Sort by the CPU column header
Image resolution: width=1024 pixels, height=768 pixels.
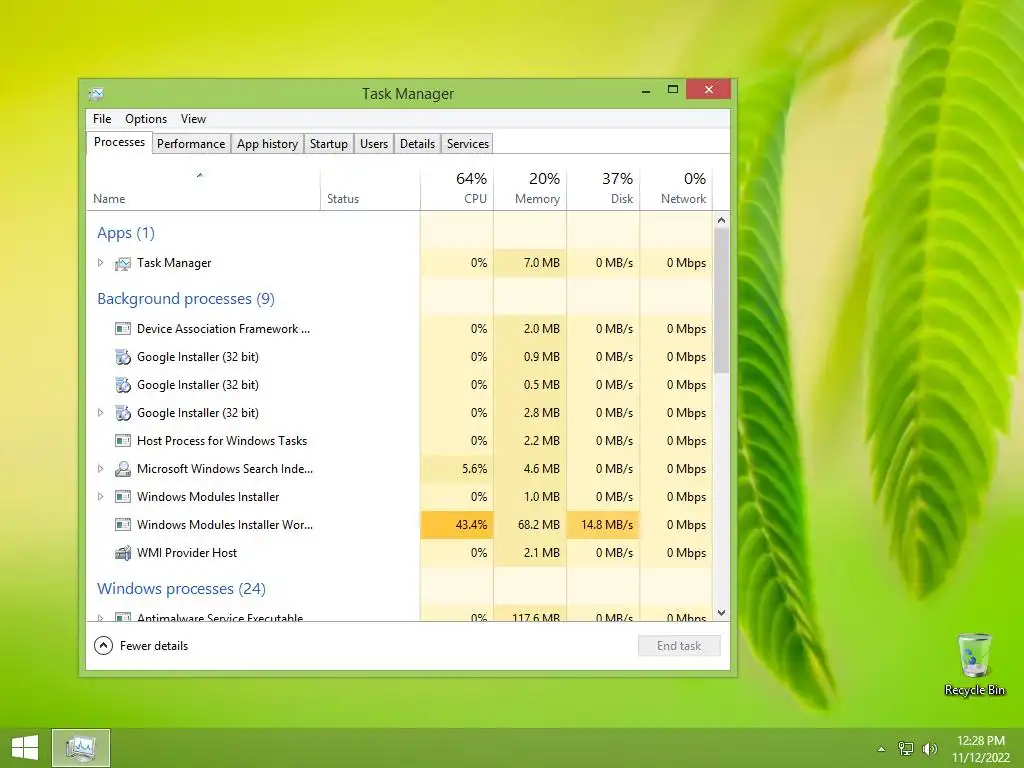click(457, 189)
